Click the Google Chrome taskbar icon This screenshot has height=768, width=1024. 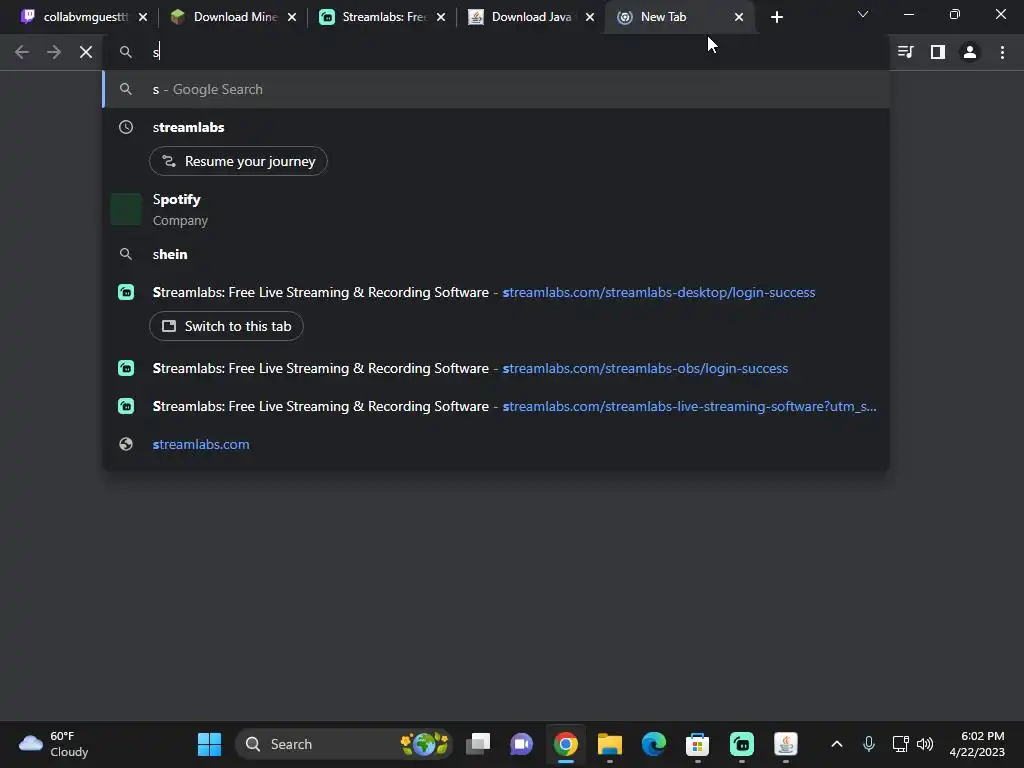(x=566, y=744)
